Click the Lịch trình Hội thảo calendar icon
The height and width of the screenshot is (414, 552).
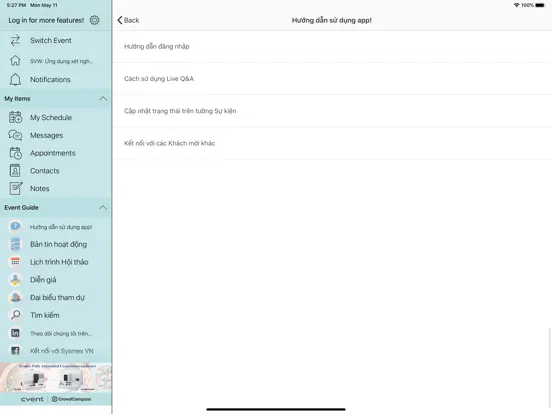pyautogui.click(x=15, y=262)
